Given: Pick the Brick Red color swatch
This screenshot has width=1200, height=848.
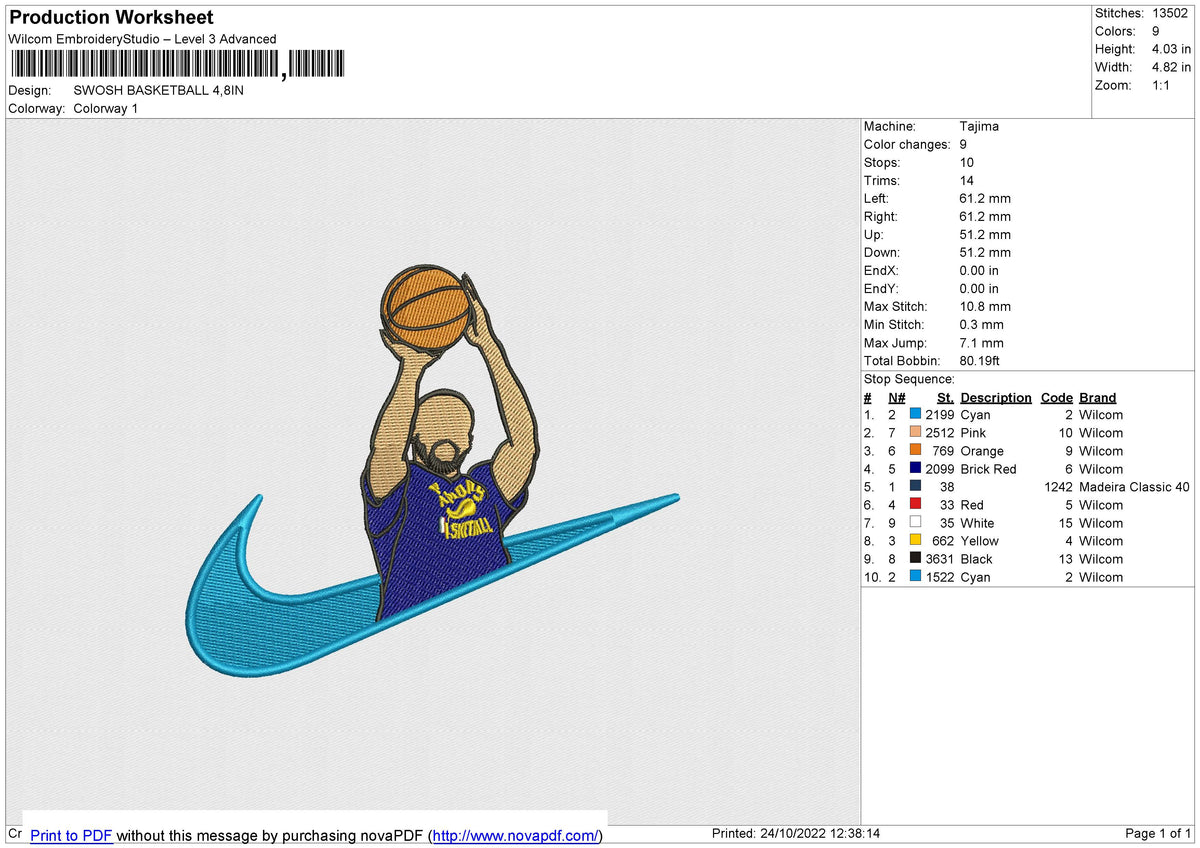Looking at the screenshot, I should tap(915, 469).
